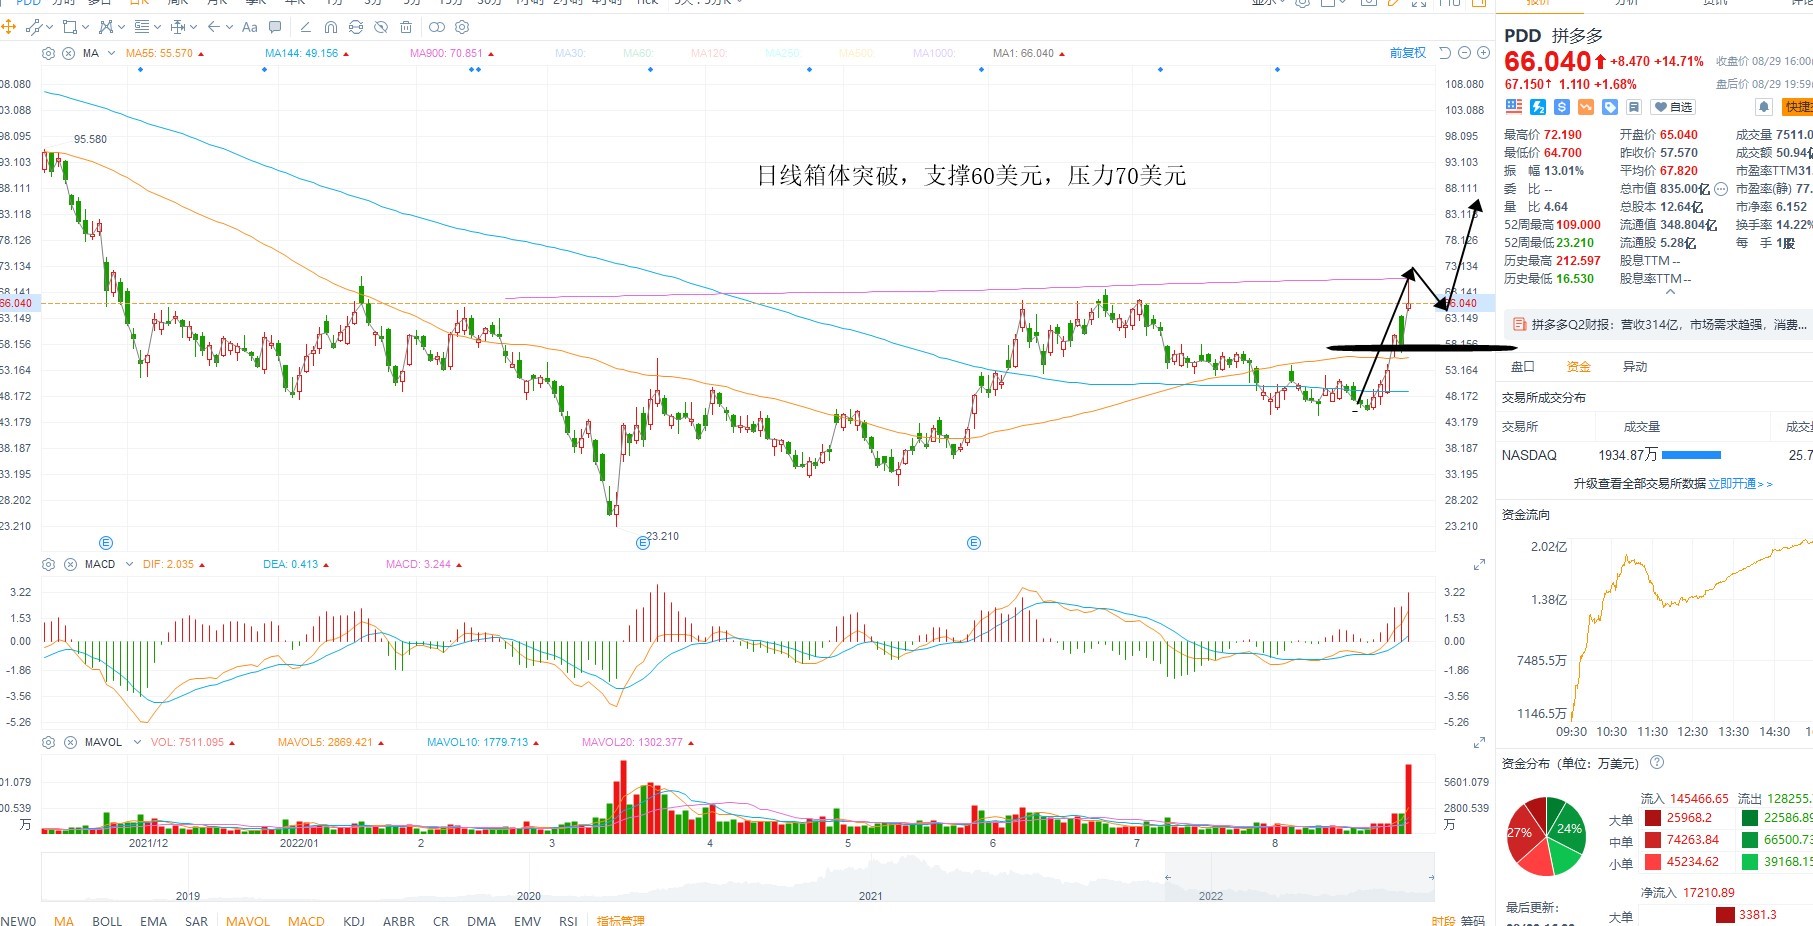Viewport: 1813px width, 926px height.
Task: Open the 资金分布 help question icon
Action: coord(1657,763)
